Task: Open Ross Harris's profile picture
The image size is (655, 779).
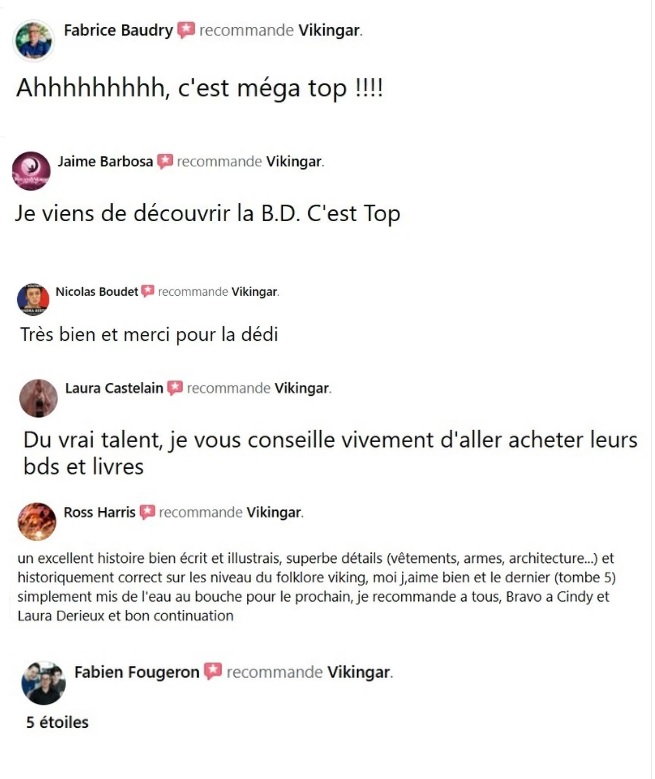Action: point(37,521)
